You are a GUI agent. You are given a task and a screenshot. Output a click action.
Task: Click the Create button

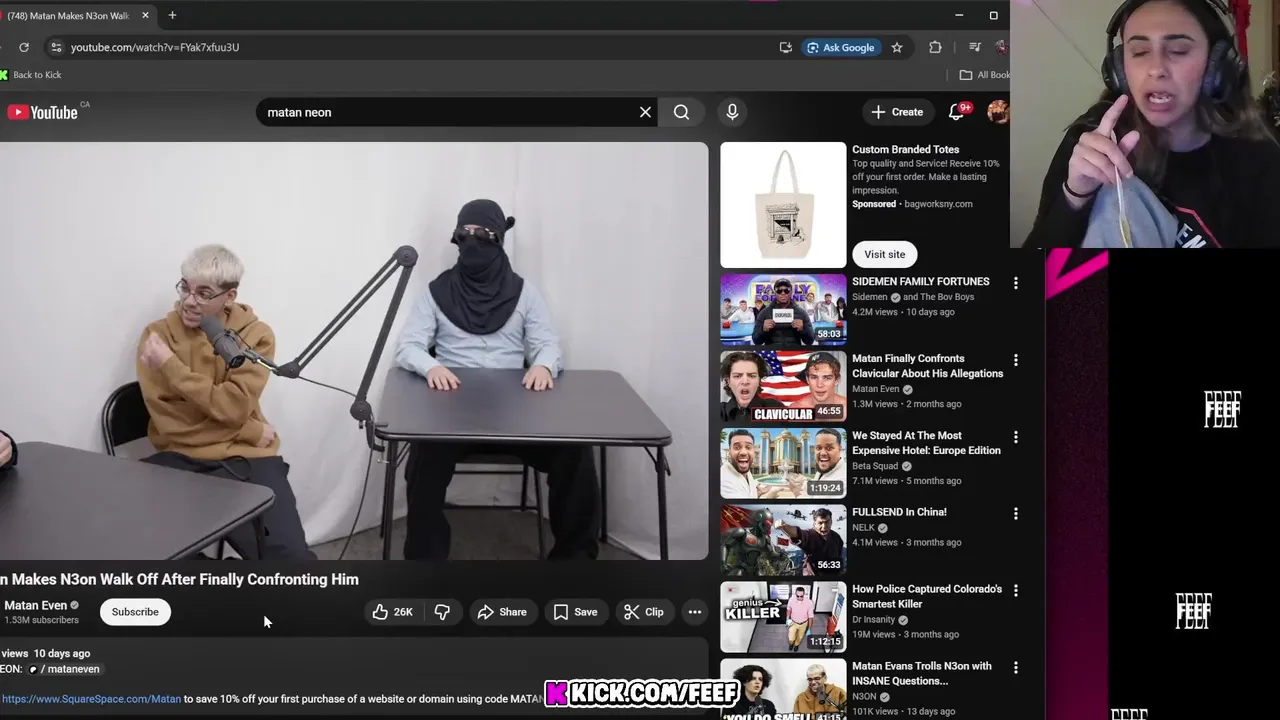897,112
